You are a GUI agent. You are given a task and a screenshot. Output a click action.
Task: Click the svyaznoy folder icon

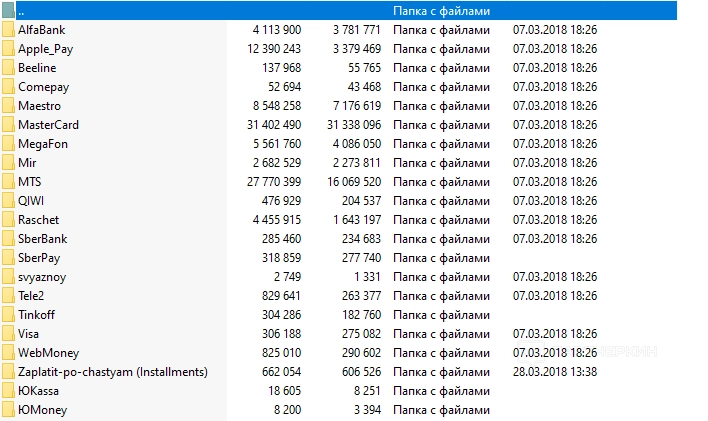pyautogui.click(x=8, y=276)
